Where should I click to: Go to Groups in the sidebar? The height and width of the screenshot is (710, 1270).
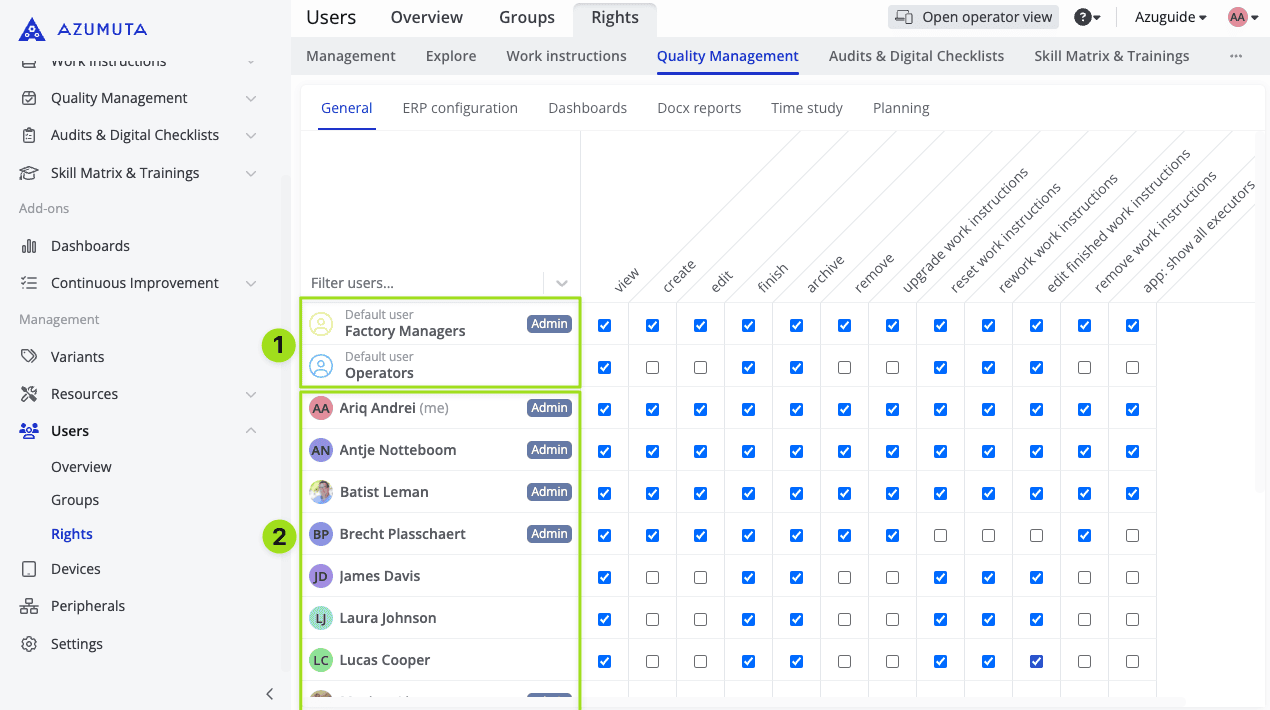pyautogui.click(x=75, y=500)
